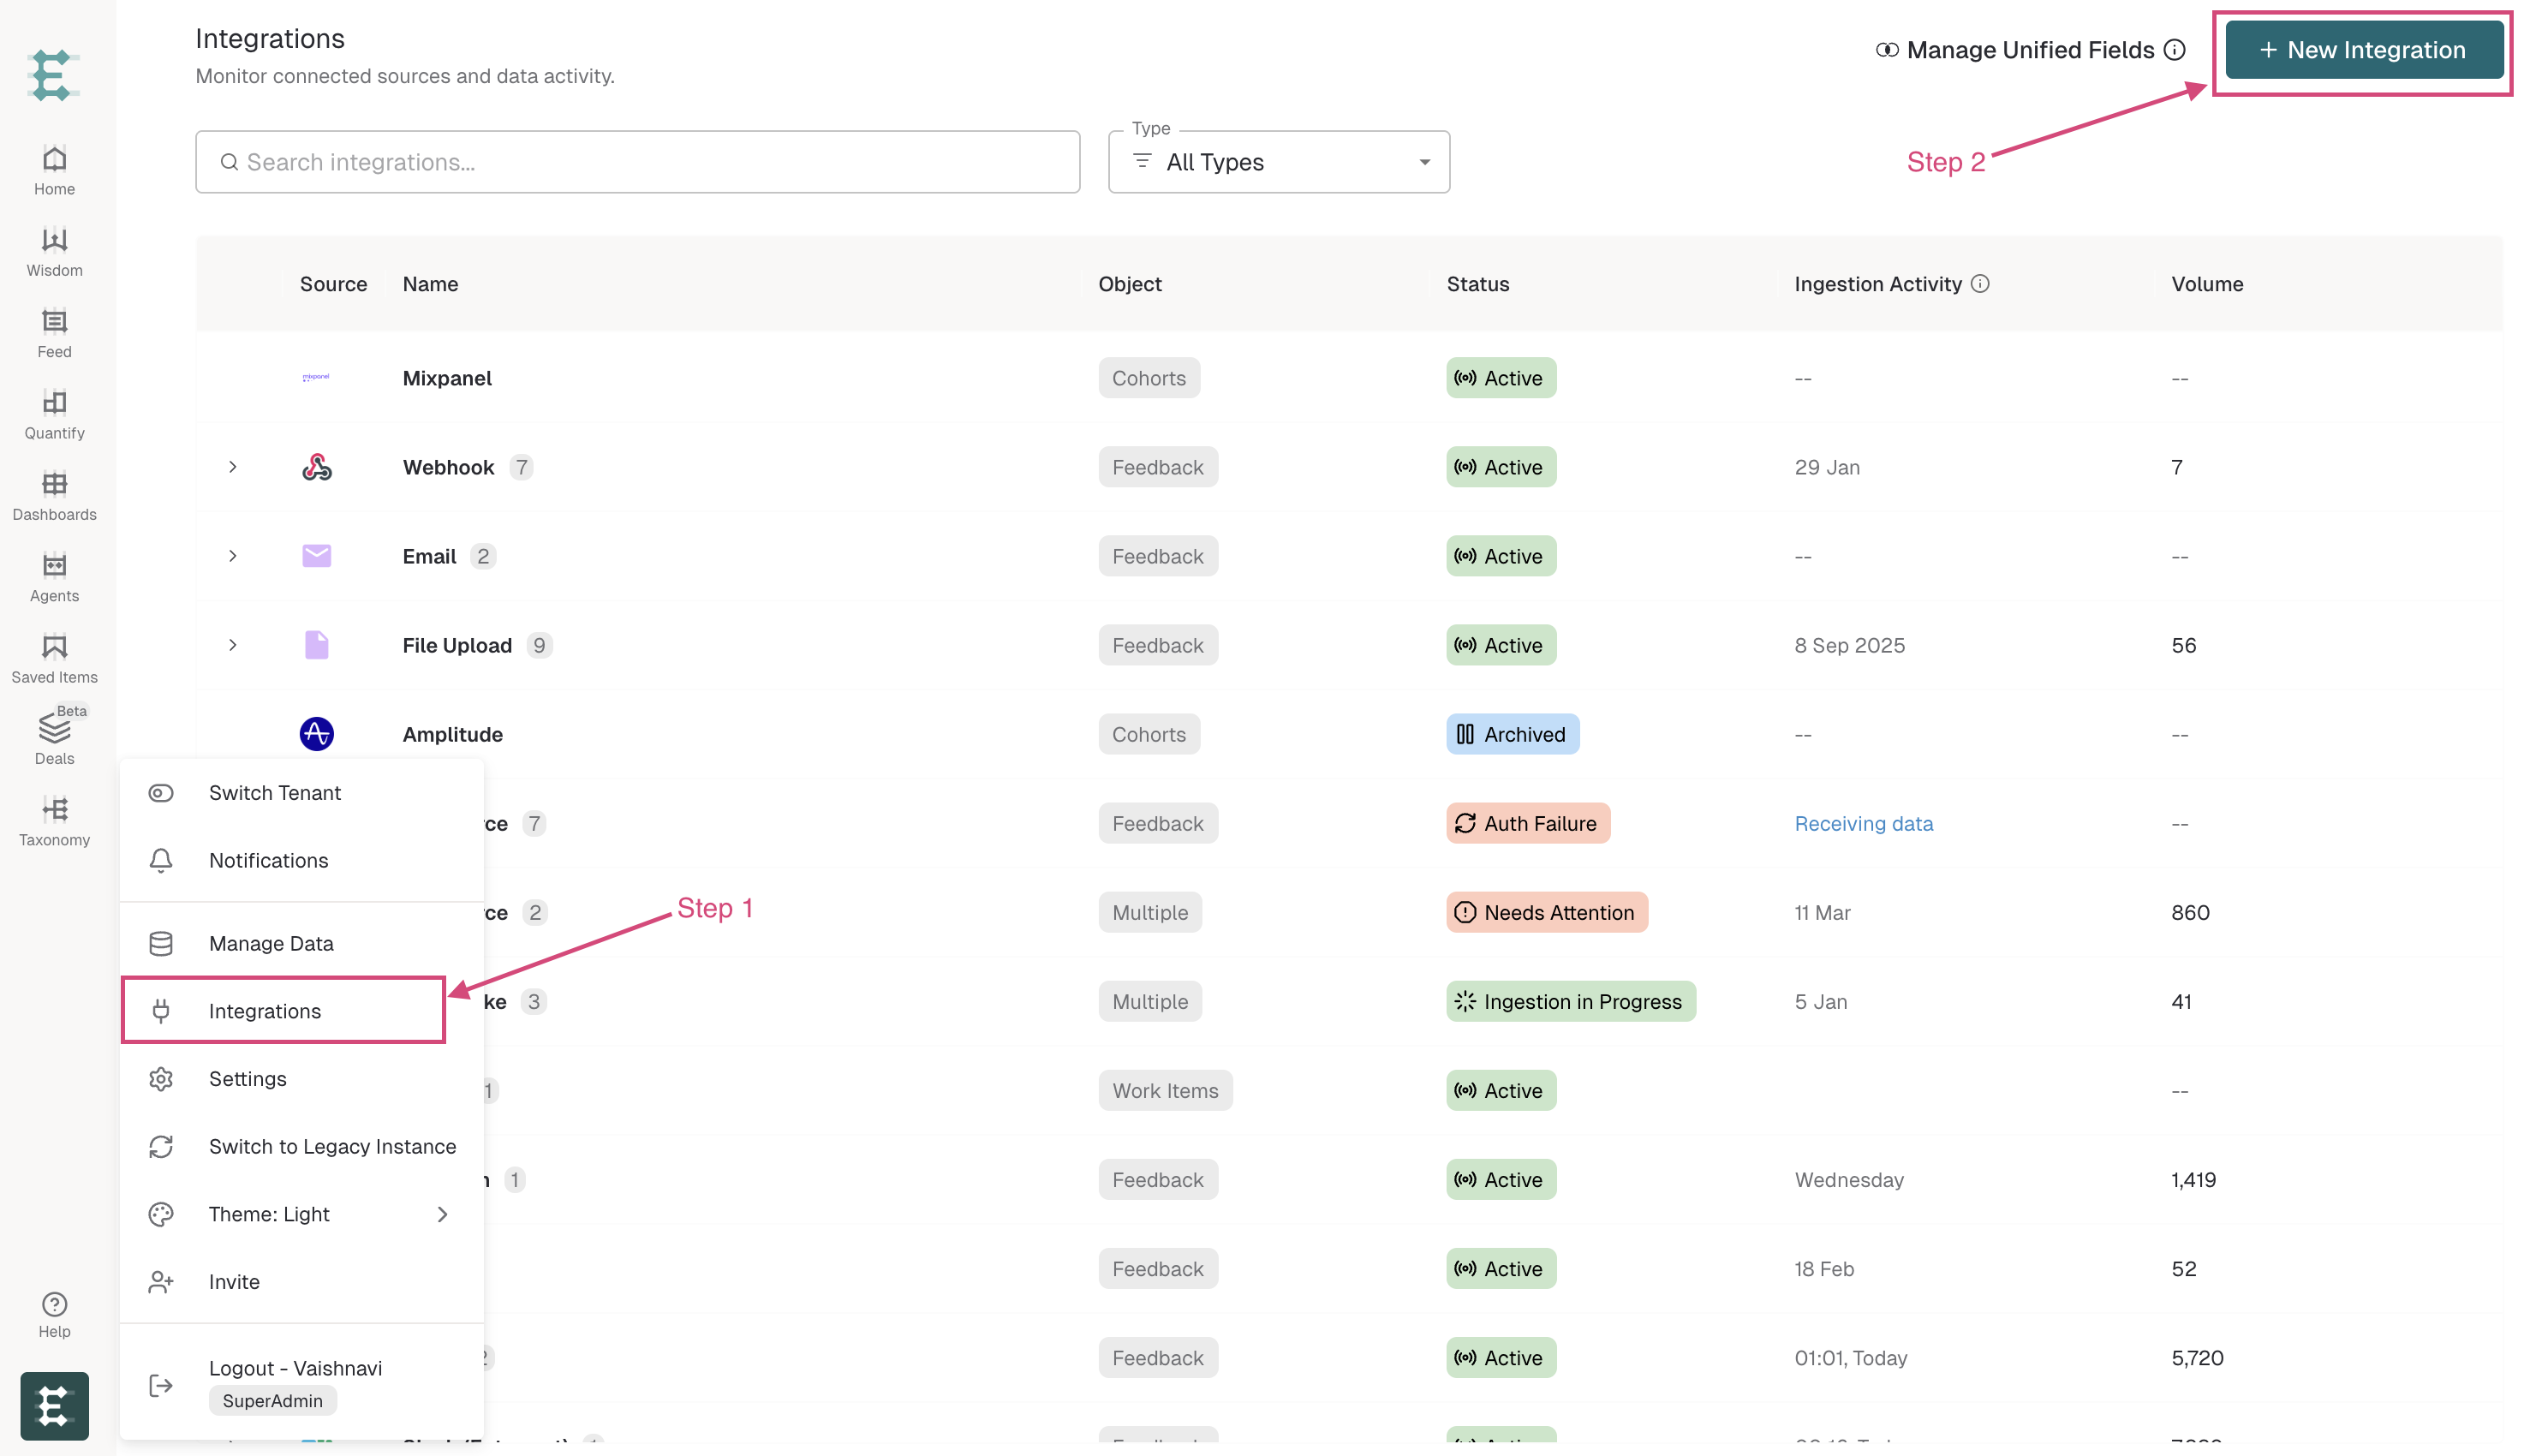Focus the Search integrations field
Screen dimensions: 2530x1456
pos(637,162)
